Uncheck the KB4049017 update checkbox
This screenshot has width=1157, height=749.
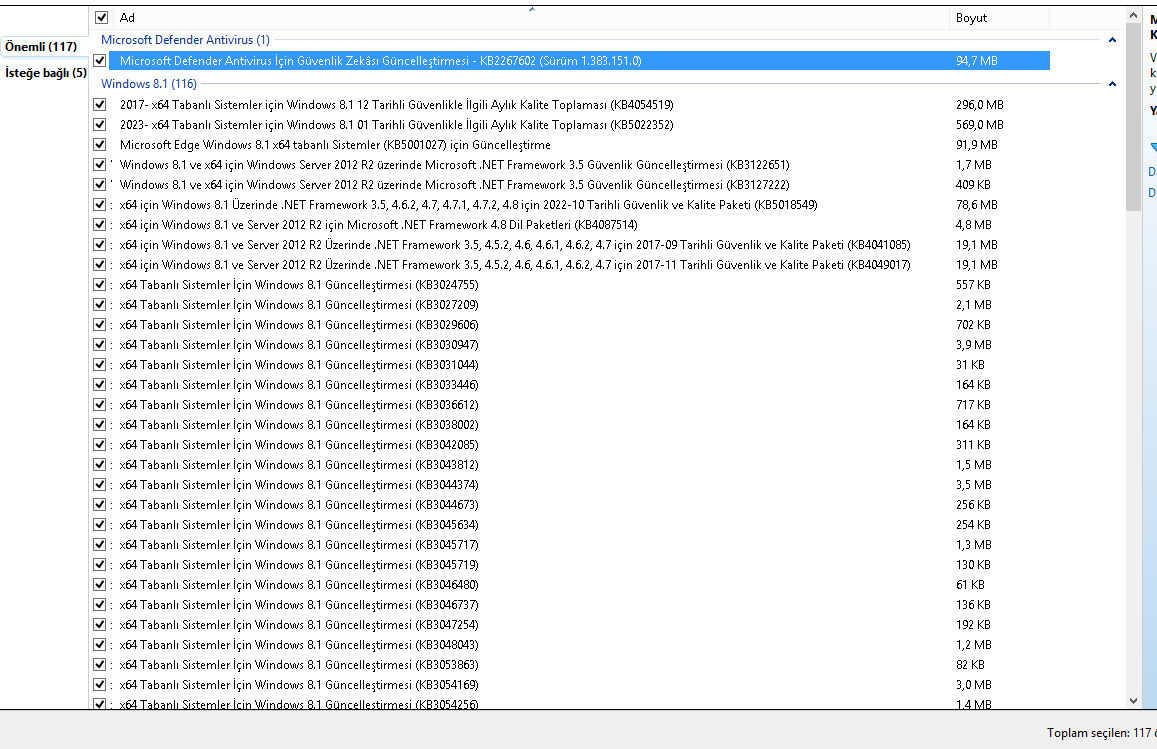pos(100,264)
